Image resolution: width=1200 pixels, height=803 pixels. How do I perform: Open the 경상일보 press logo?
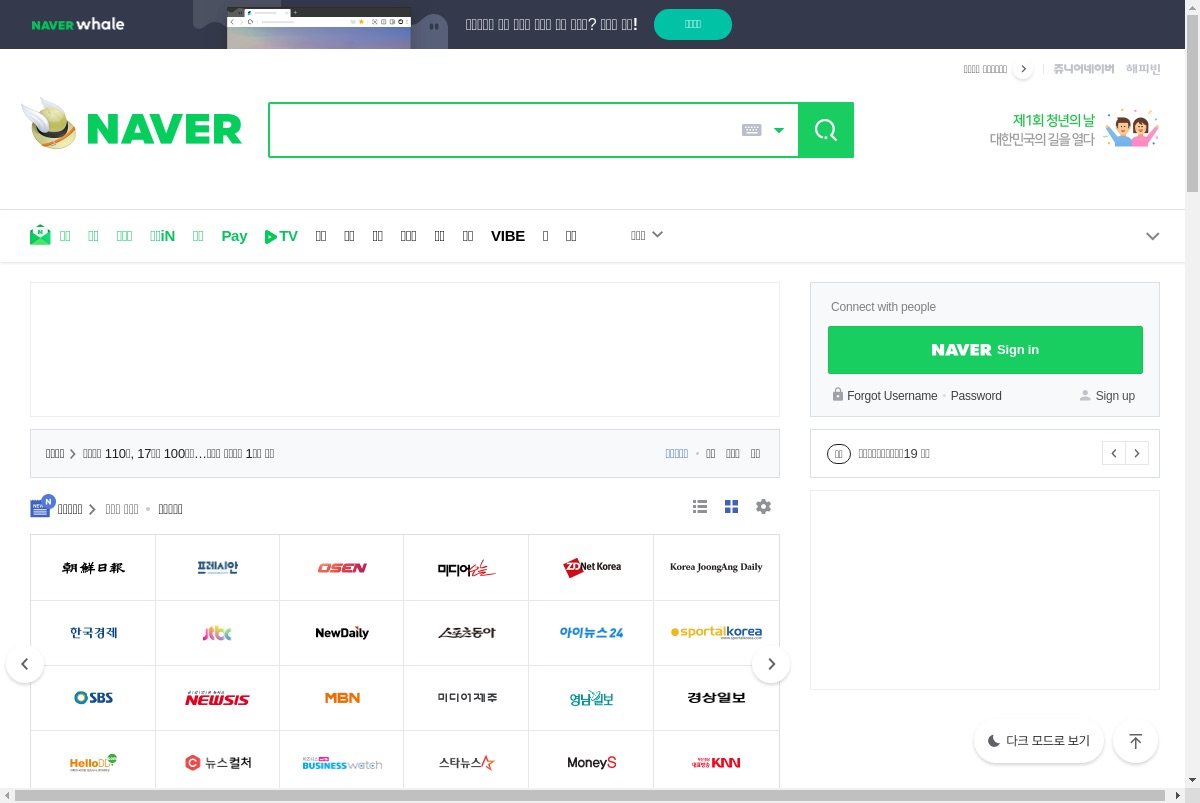(x=716, y=698)
